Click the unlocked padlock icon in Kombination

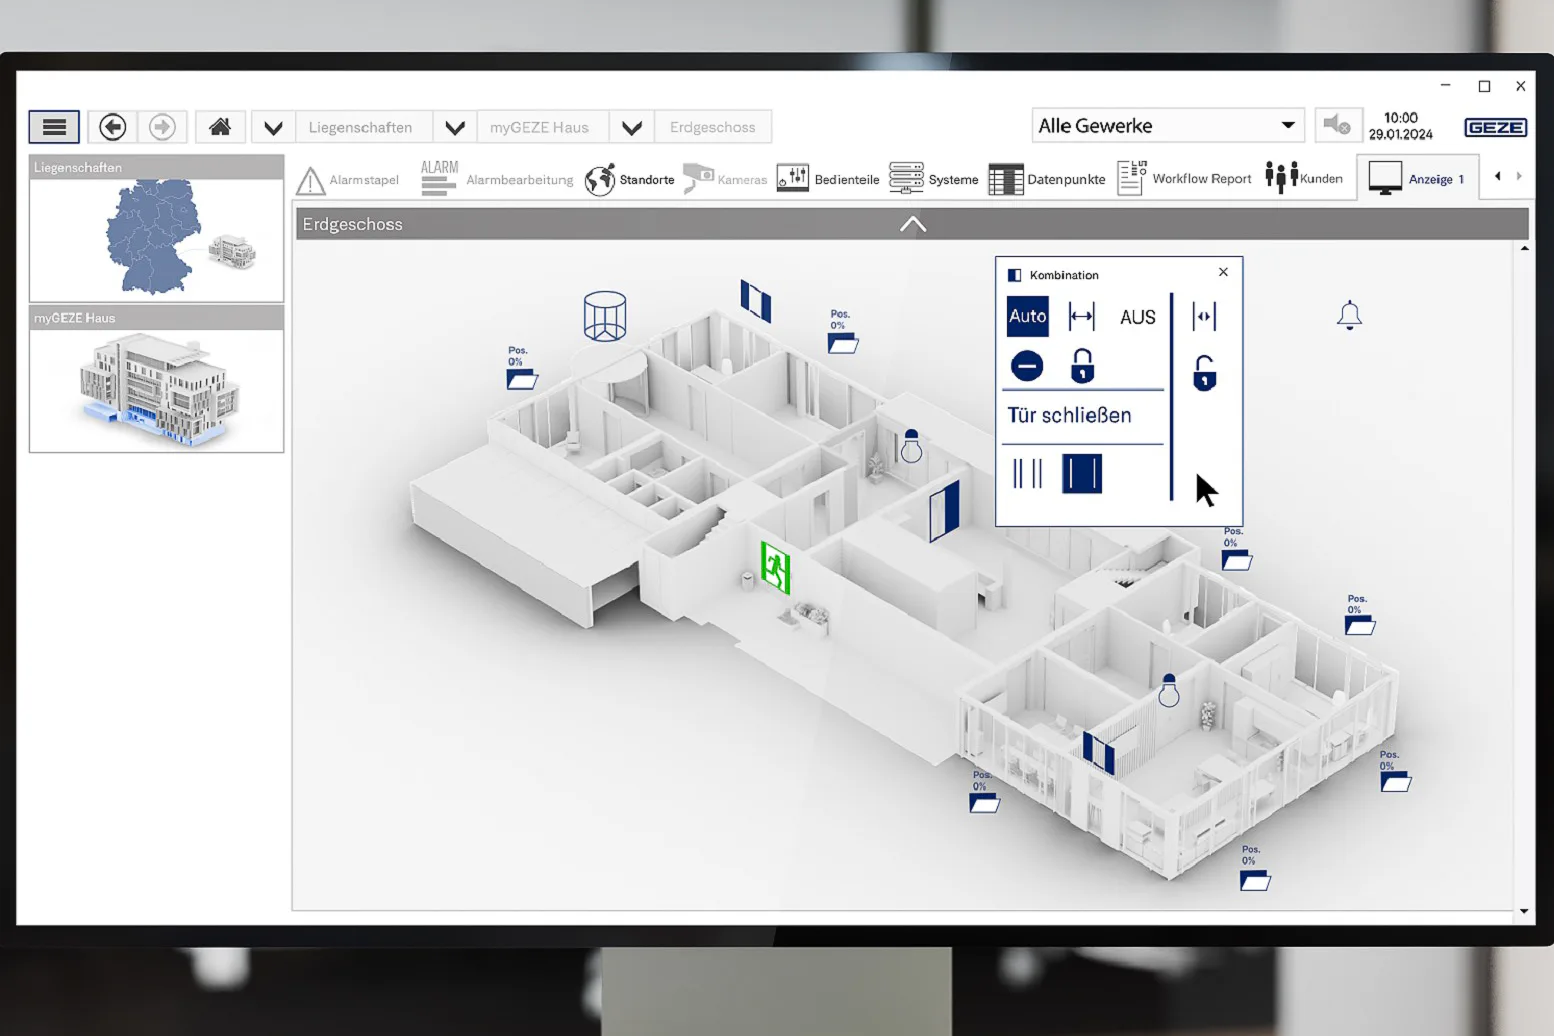(x=1205, y=373)
